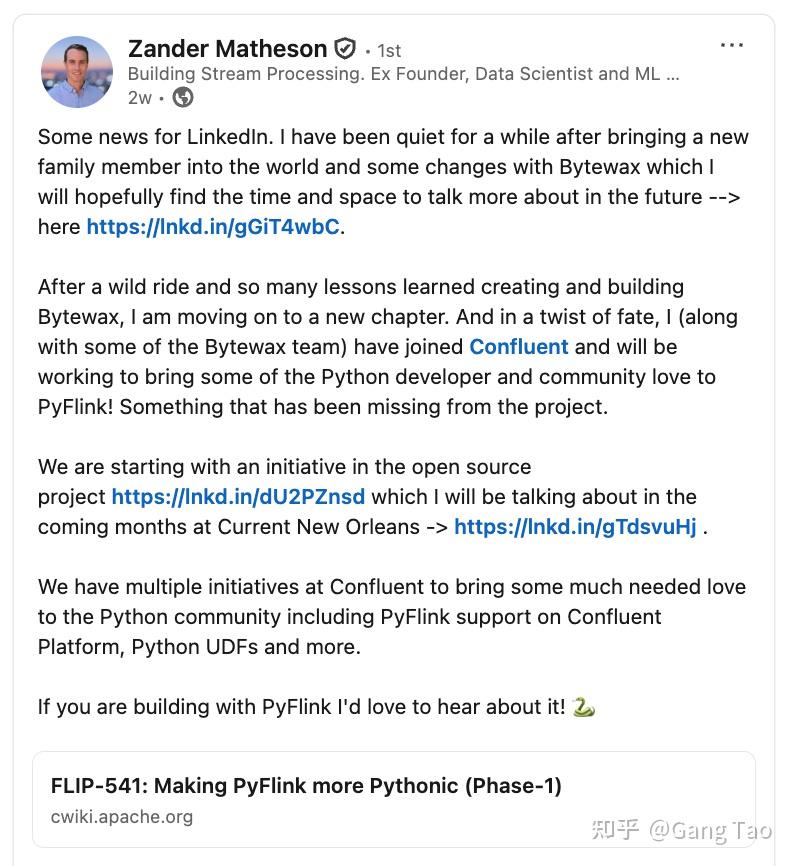Click the @Gang Tao watermark text
This screenshot has width=792, height=866.
[x=710, y=830]
